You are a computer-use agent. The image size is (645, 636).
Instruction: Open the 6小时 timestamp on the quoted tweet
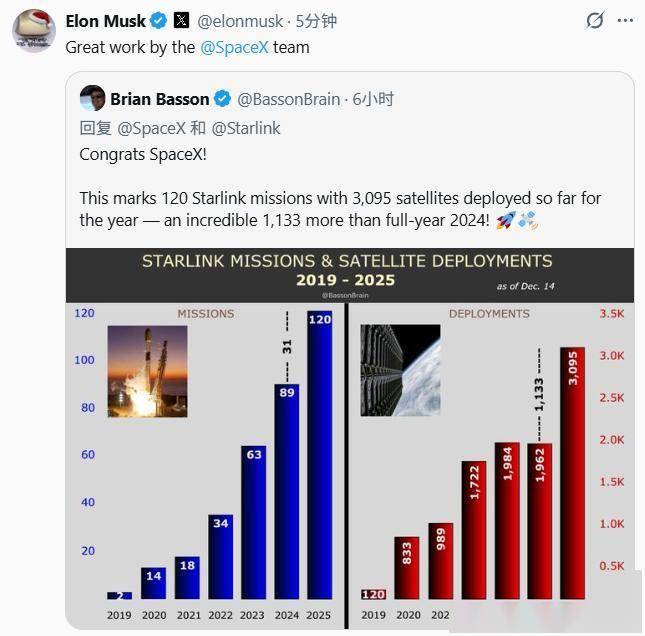(x=373, y=99)
